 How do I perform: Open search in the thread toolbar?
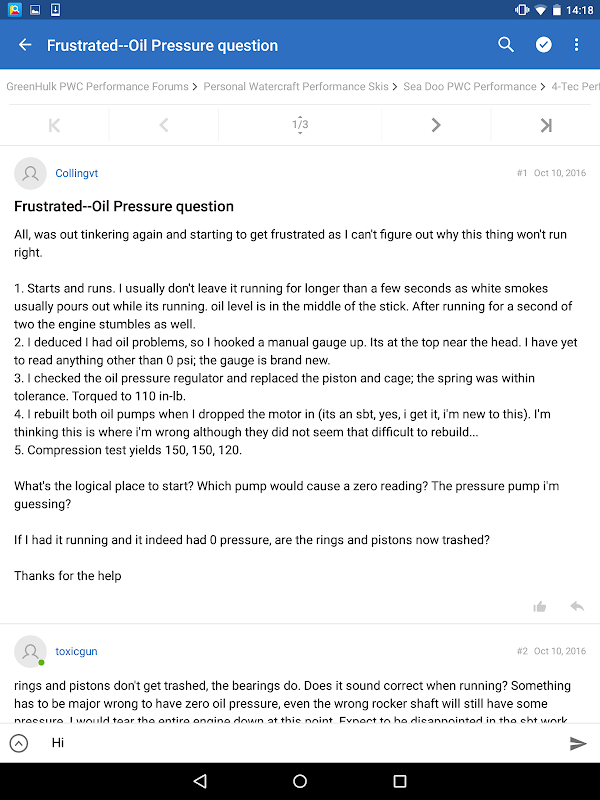coord(506,45)
